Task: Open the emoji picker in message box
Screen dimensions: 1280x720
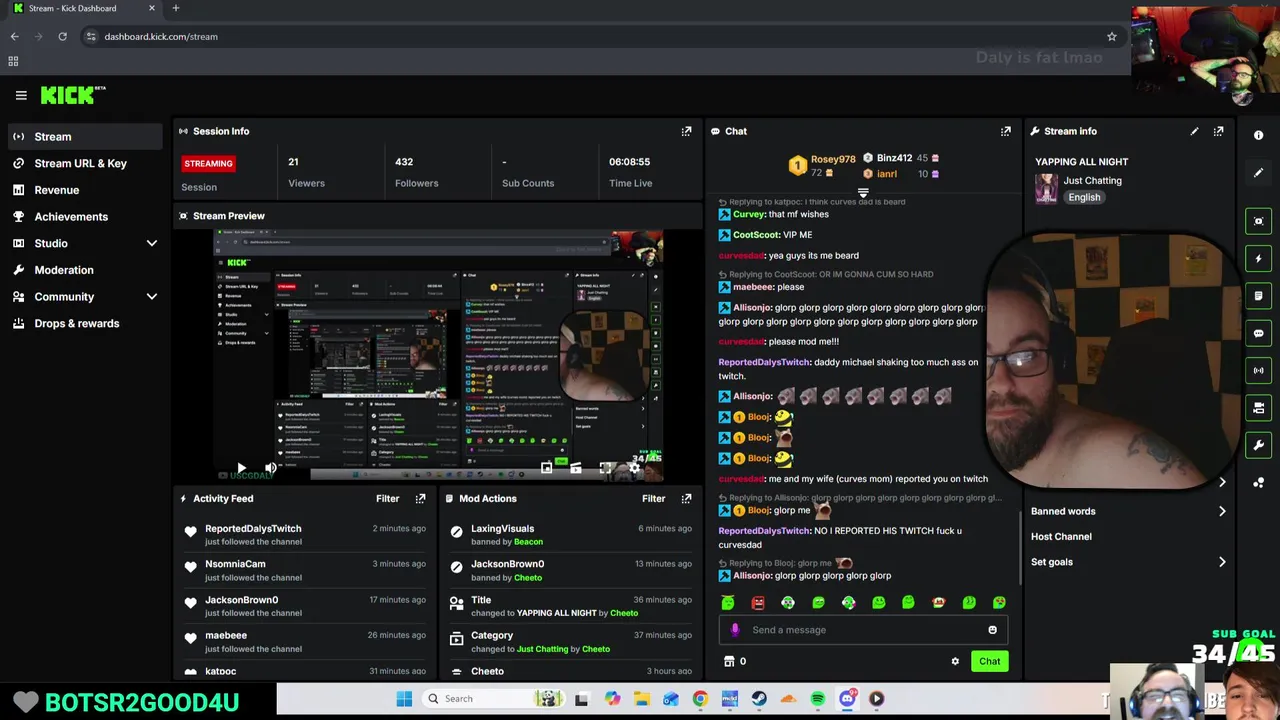Action: [992, 630]
